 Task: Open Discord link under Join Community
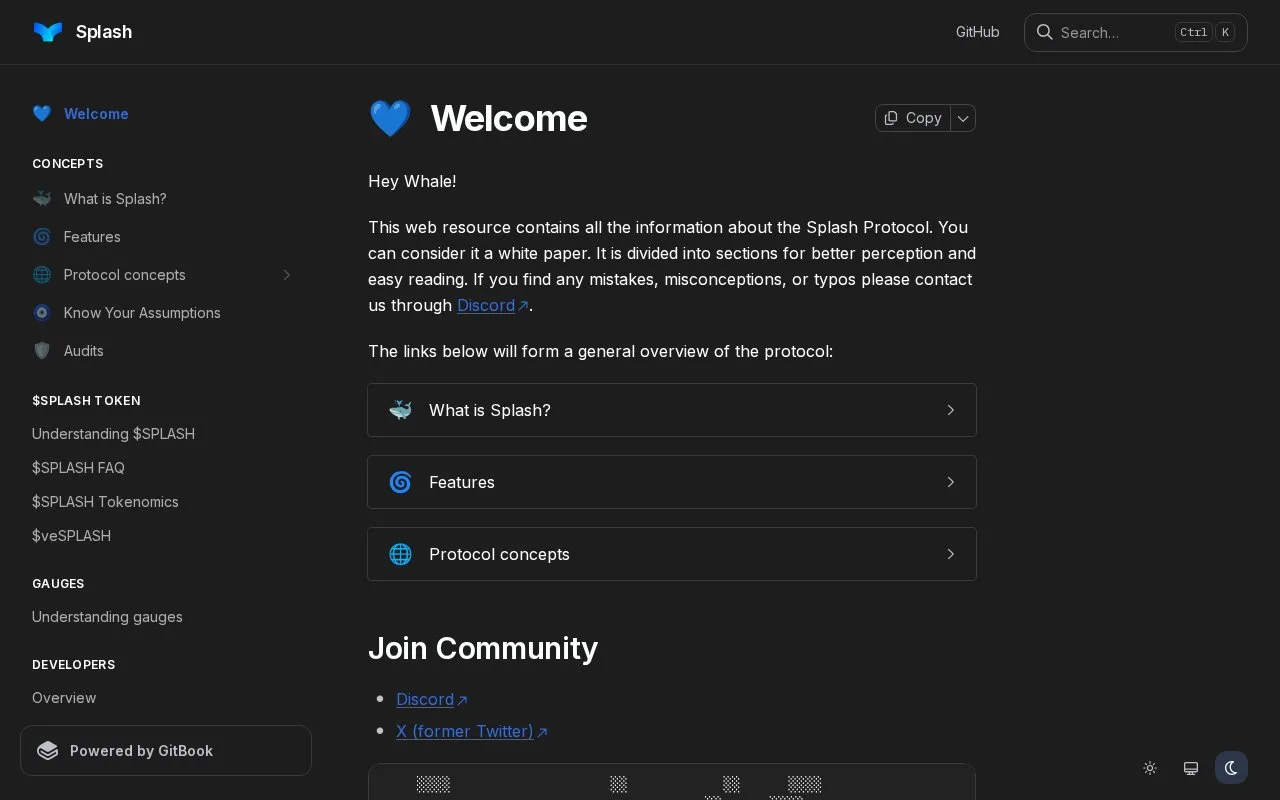[x=431, y=699]
